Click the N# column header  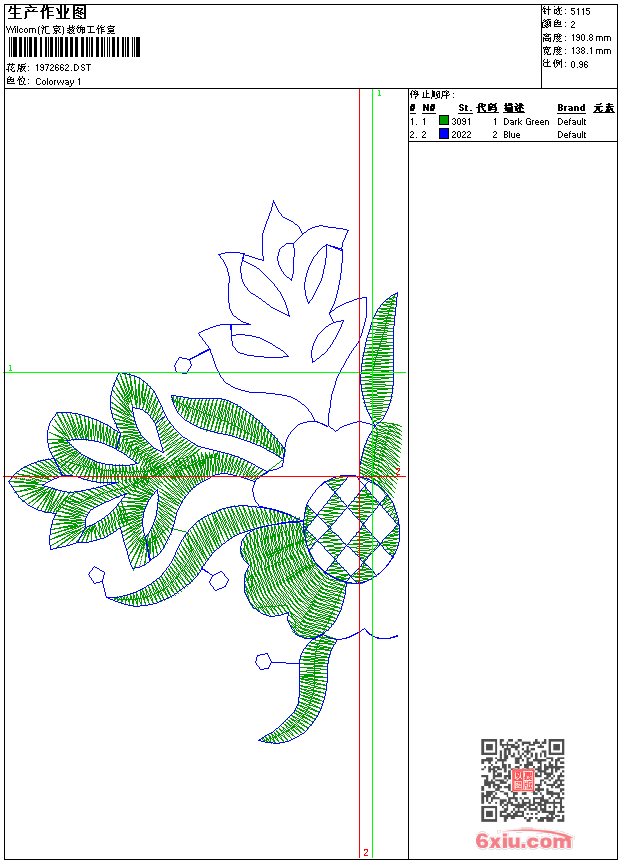coord(429,108)
